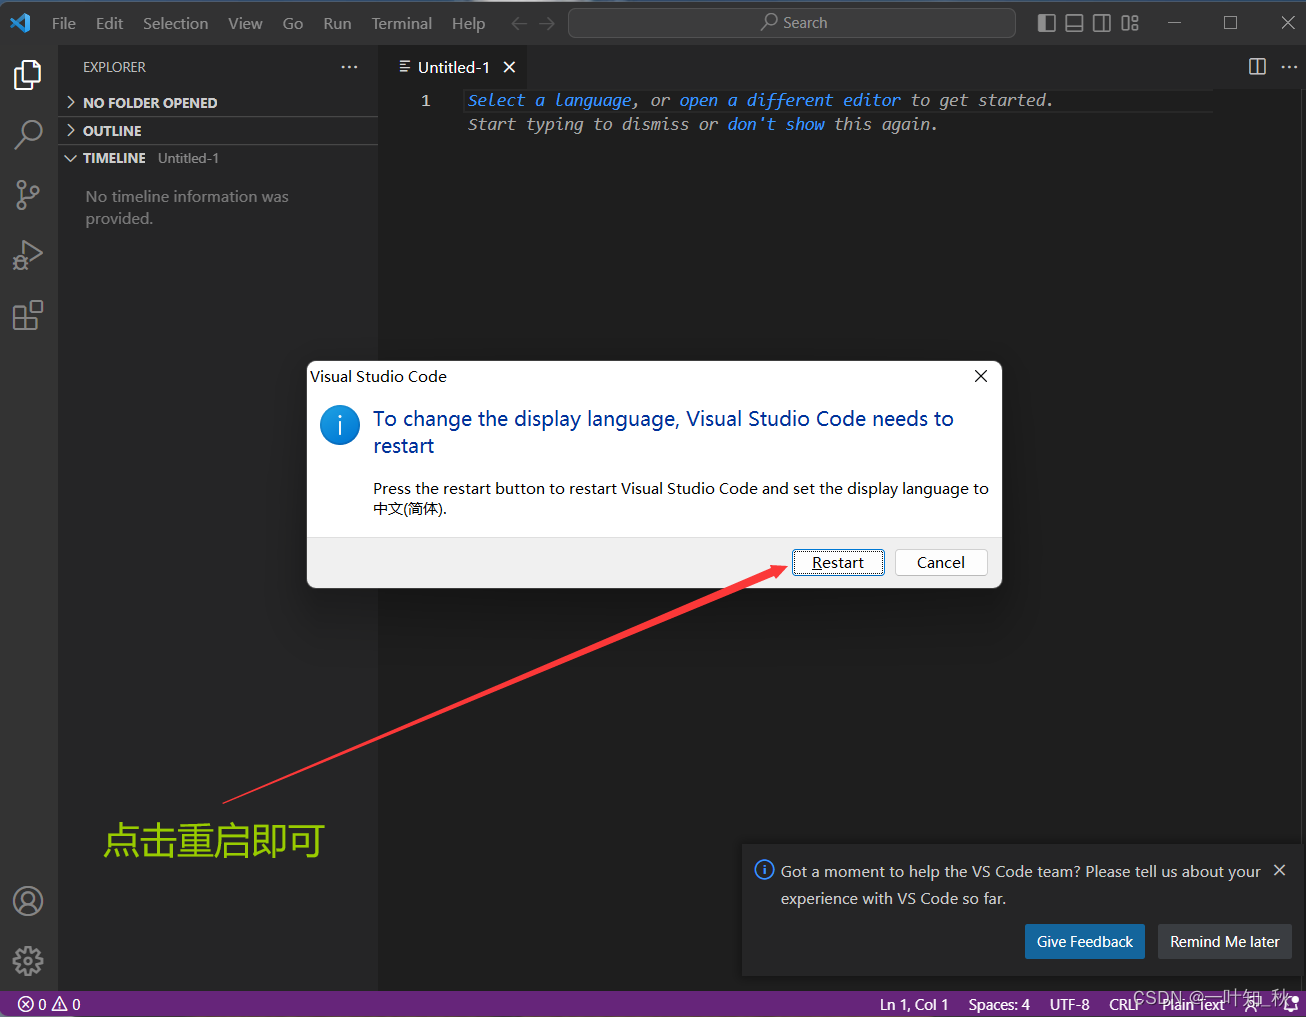
Task: Go forward with the right arrow
Action: tap(547, 23)
